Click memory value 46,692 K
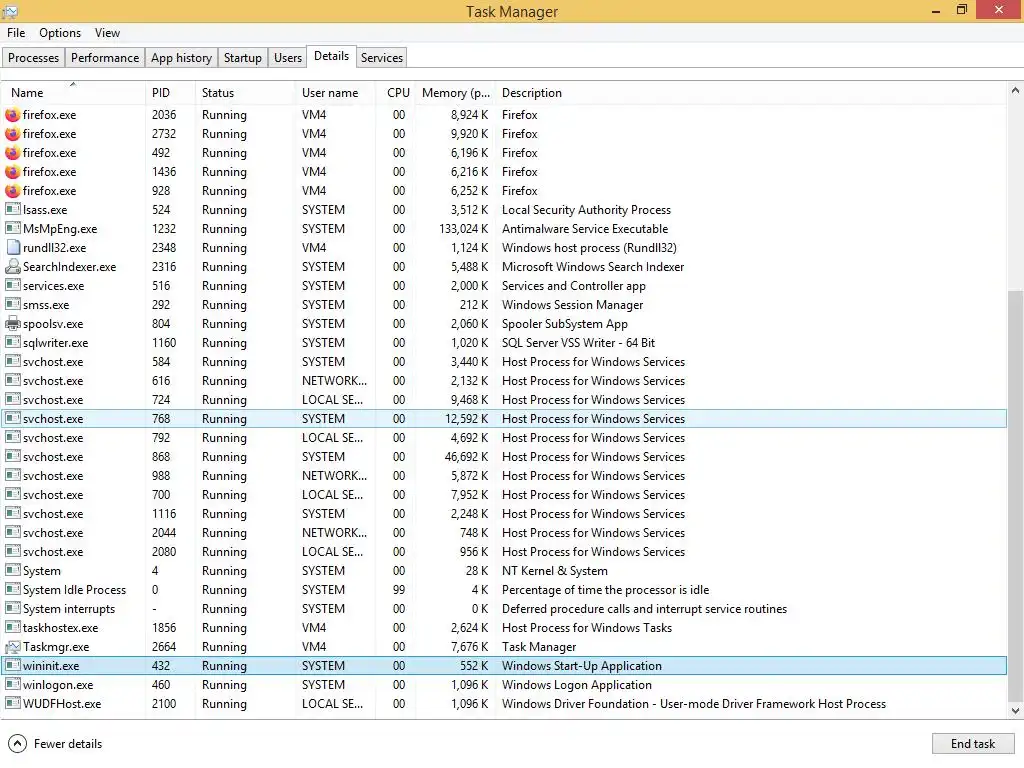1024x768 pixels. tap(466, 456)
